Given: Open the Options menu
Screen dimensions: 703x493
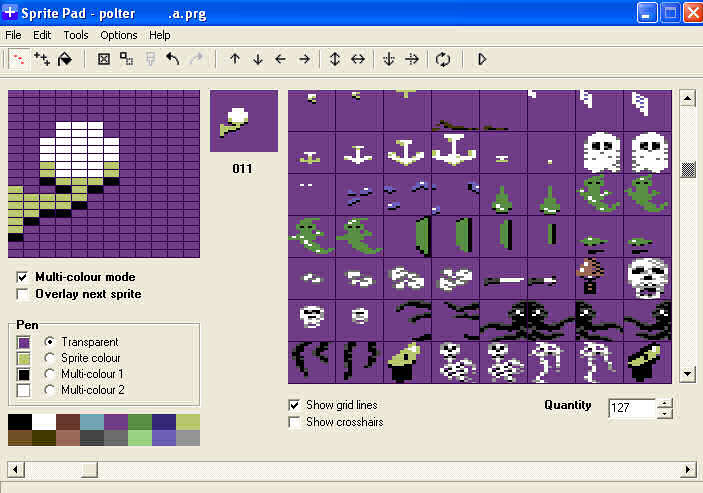Looking at the screenshot, I should pos(119,35).
